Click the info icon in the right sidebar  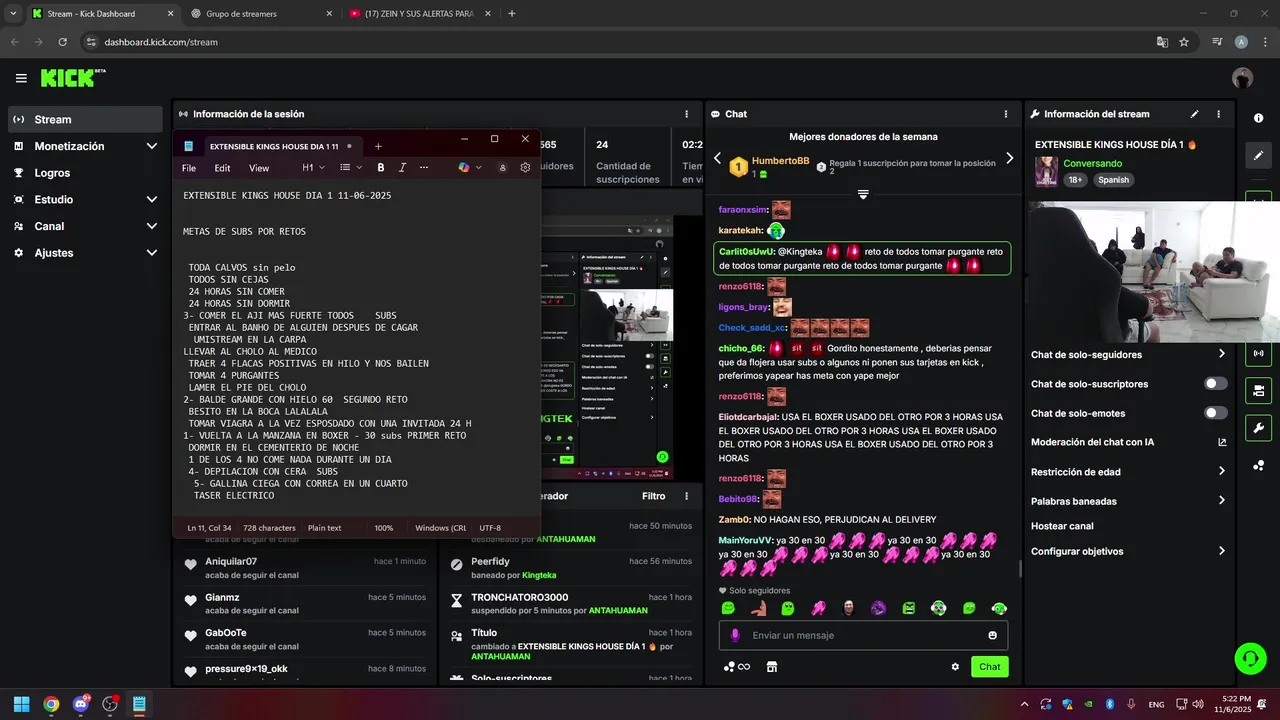(1258, 118)
